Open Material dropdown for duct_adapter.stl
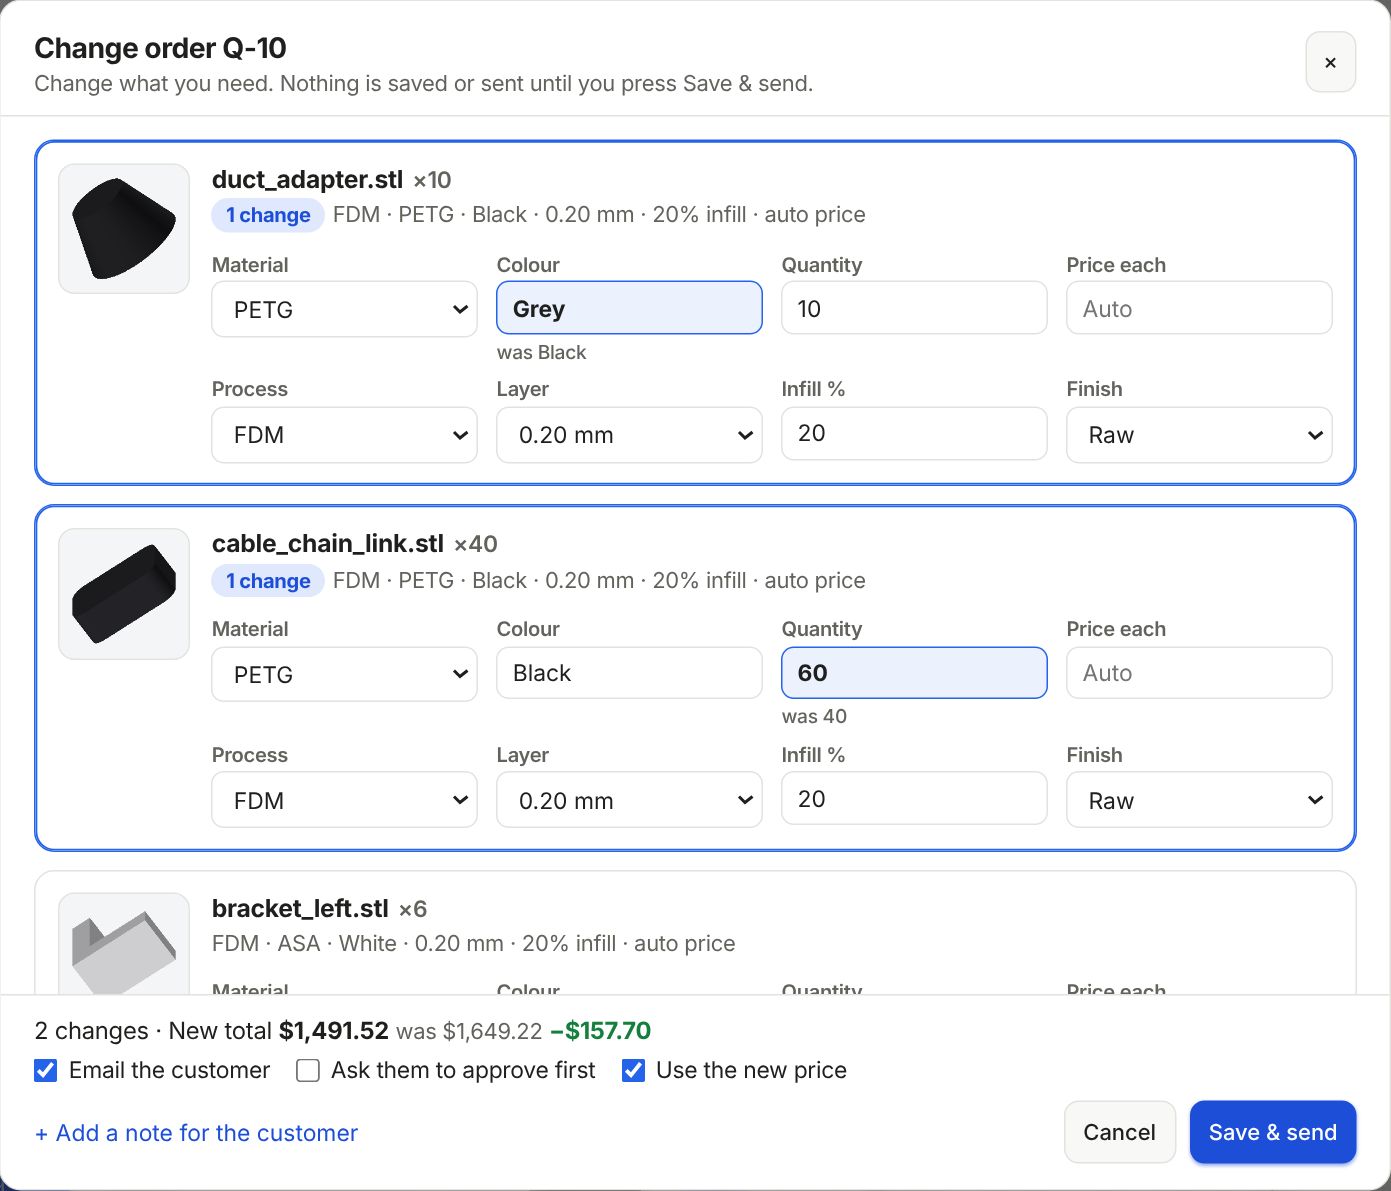 point(344,309)
